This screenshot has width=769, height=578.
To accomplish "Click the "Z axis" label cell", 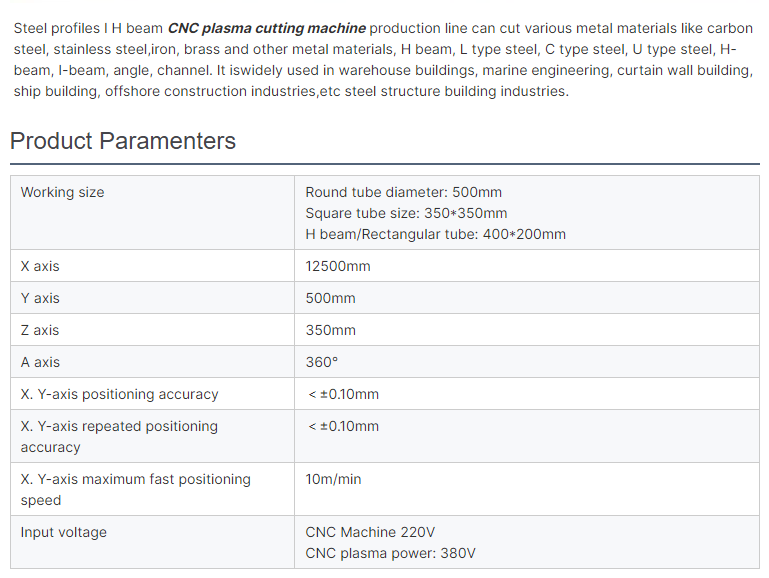I will tap(40, 330).
